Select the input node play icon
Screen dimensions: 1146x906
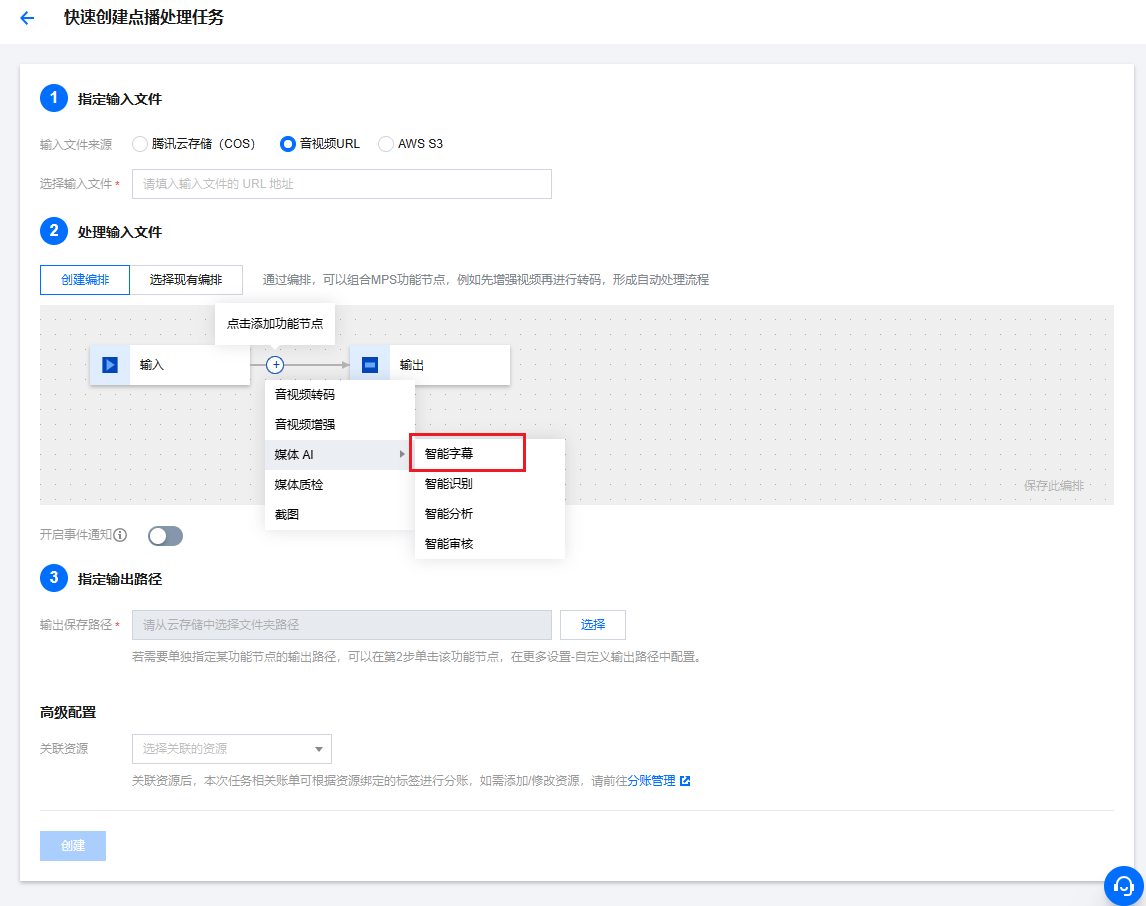(110, 365)
